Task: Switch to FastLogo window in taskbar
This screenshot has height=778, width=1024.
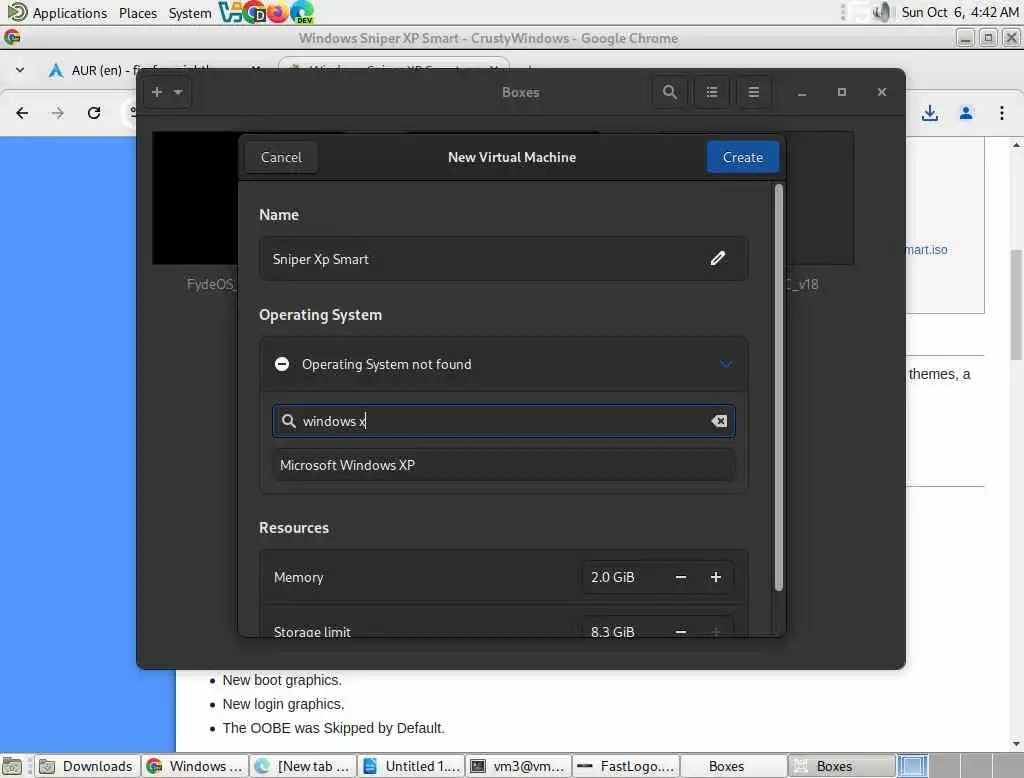Action: [627, 766]
